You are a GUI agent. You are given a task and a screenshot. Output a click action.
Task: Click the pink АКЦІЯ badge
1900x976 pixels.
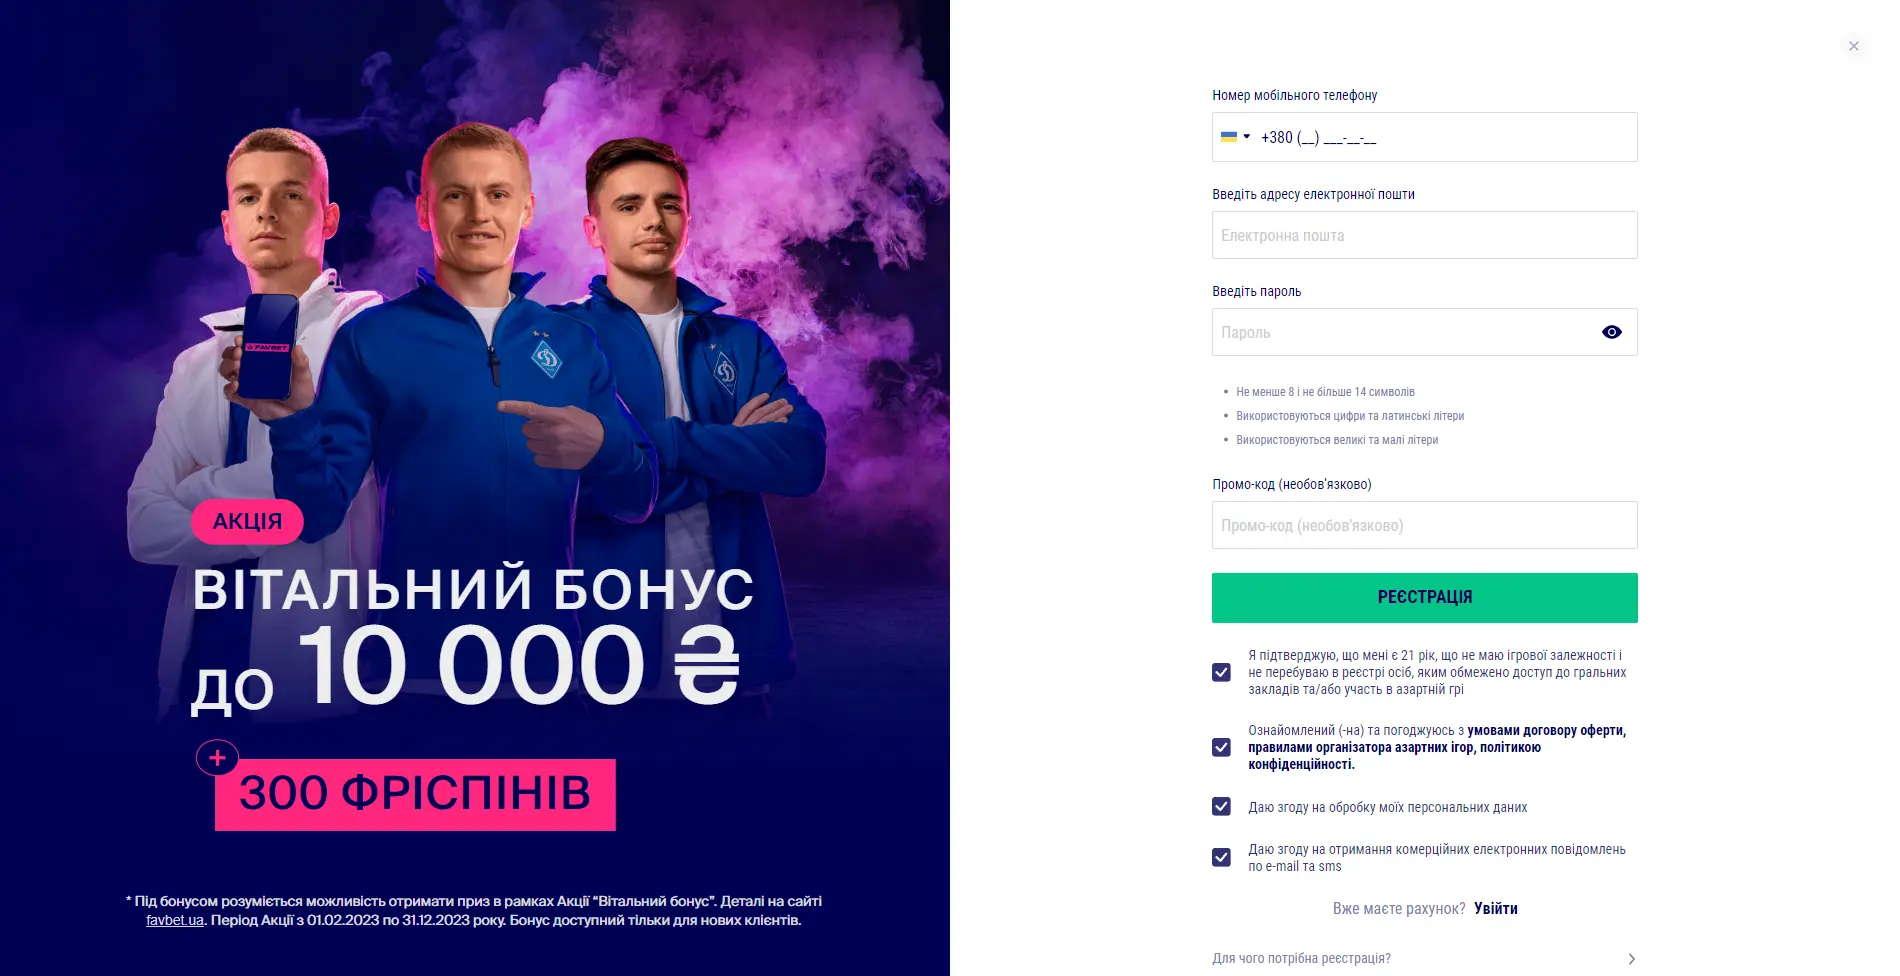[247, 521]
